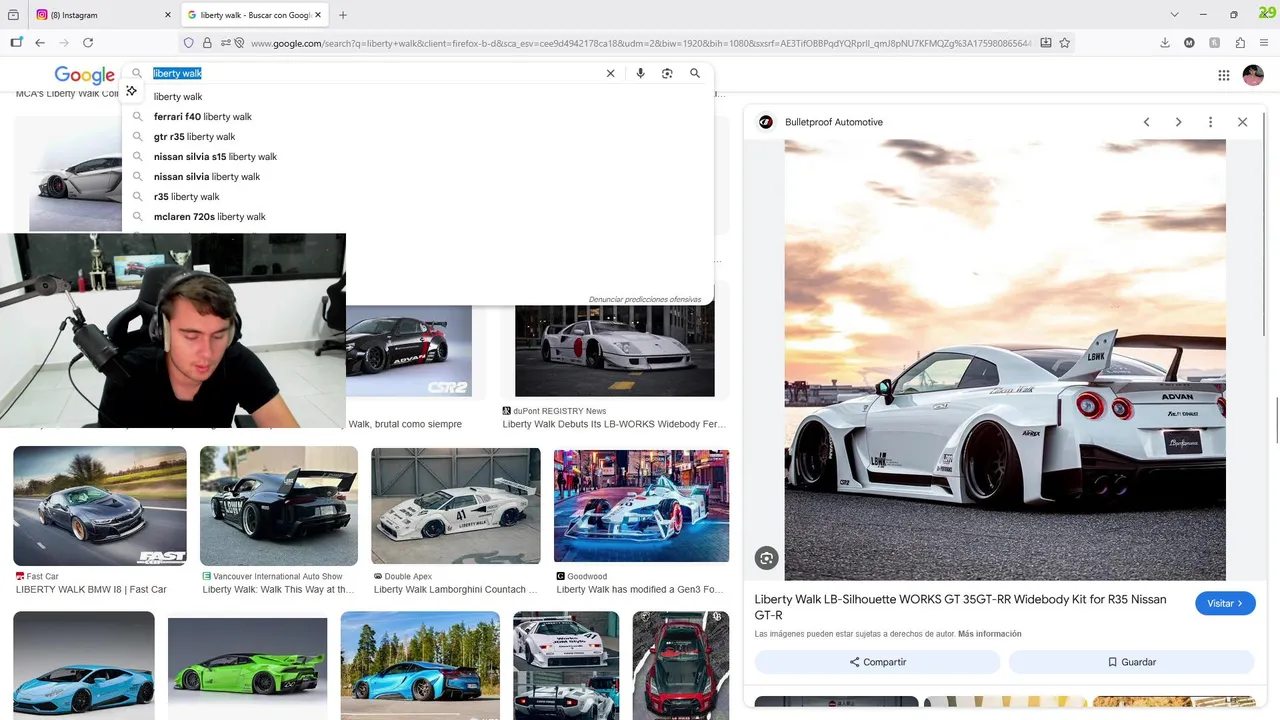Show previous image in preview panel
The height and width of the screenshot is (720, 1280).
[1147, 122]
